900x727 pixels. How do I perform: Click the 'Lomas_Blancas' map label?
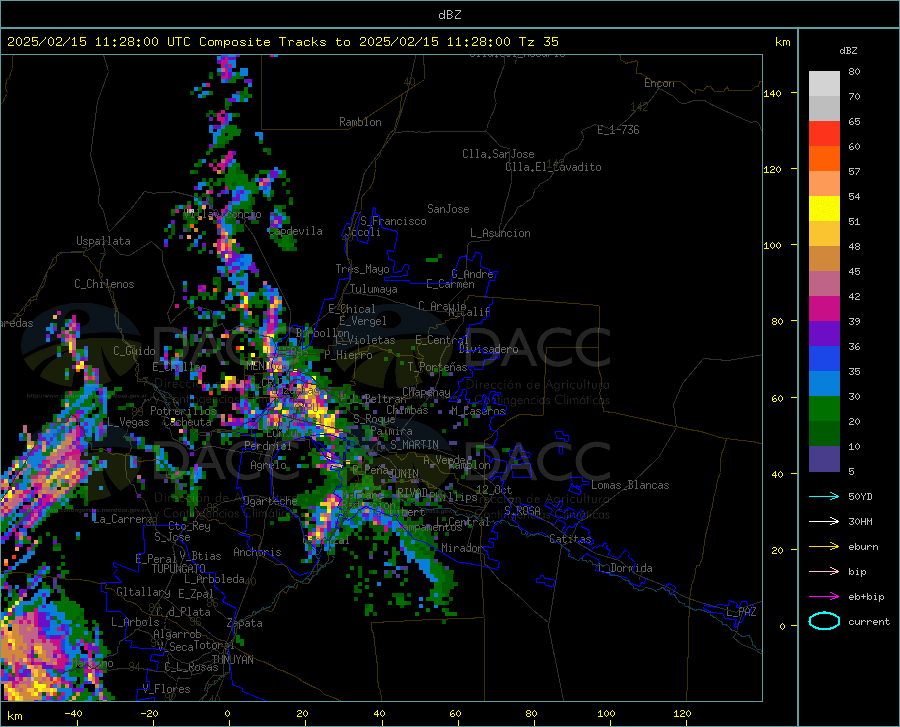pyautogui.click(x=630, y=485)
